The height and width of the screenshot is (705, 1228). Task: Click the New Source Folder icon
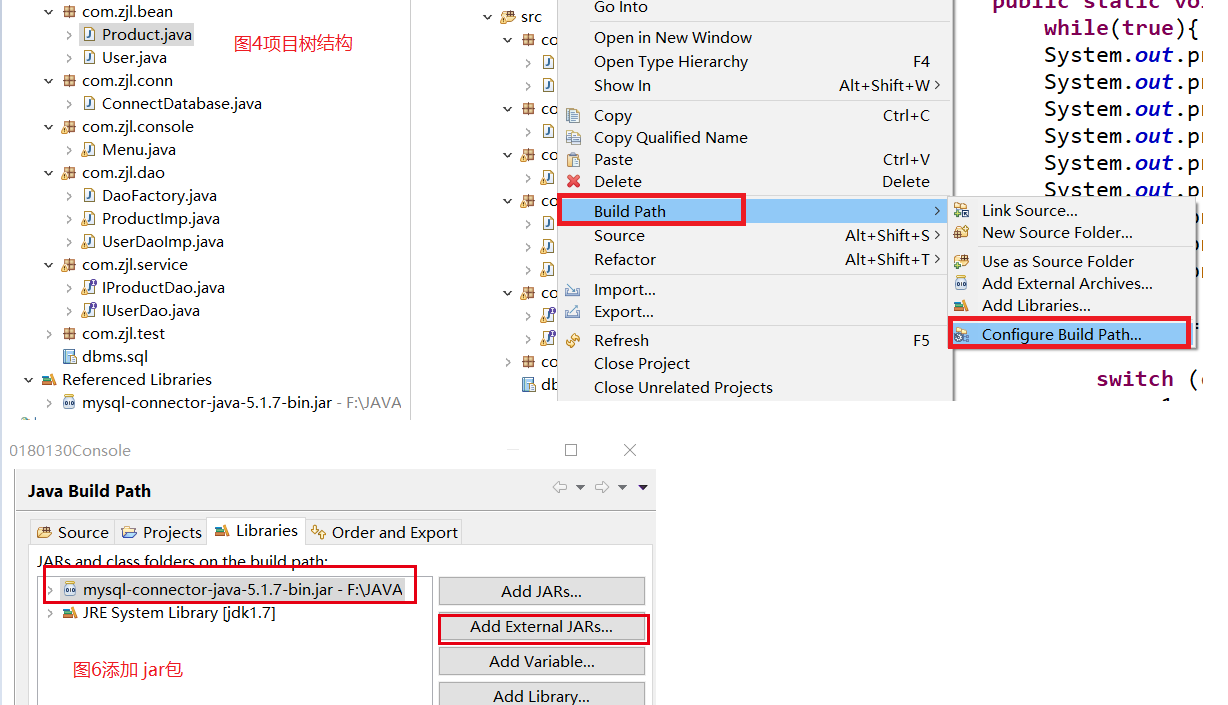pos(962,233)
